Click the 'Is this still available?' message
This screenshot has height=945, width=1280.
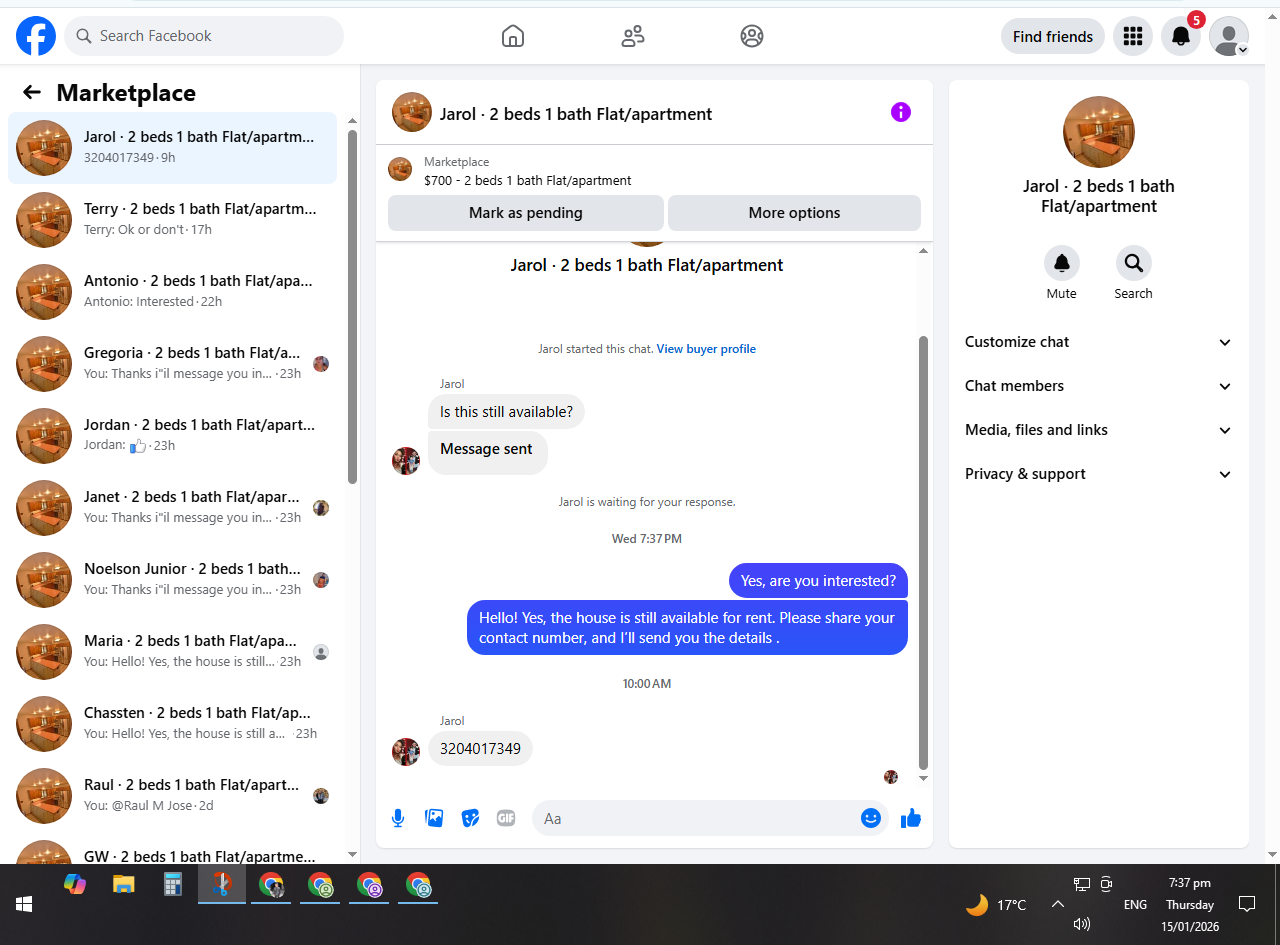click(x=506, y=412)
